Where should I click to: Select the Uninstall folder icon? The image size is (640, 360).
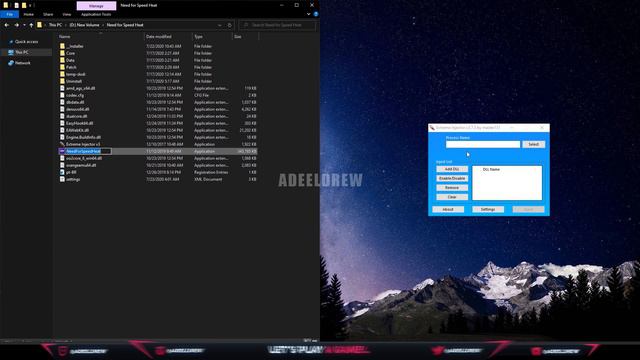[62, 81]
